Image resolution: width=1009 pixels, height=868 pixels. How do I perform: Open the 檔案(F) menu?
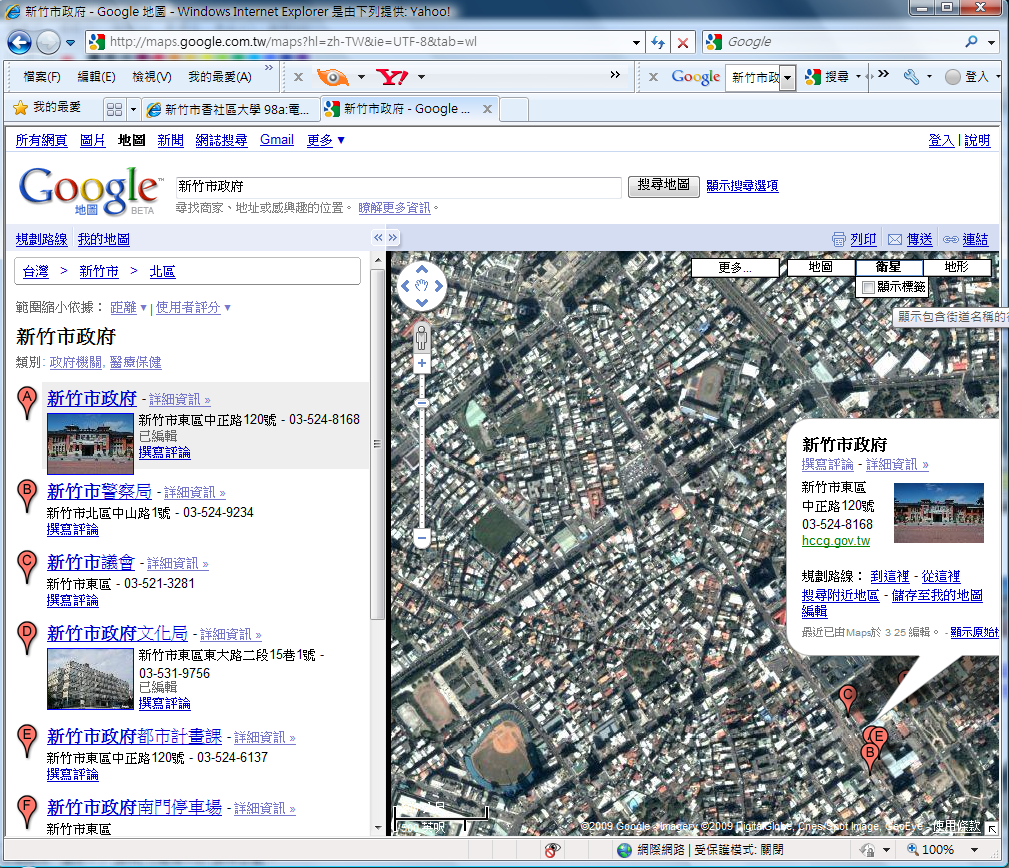pyautogui.click(x=42, y=77)
